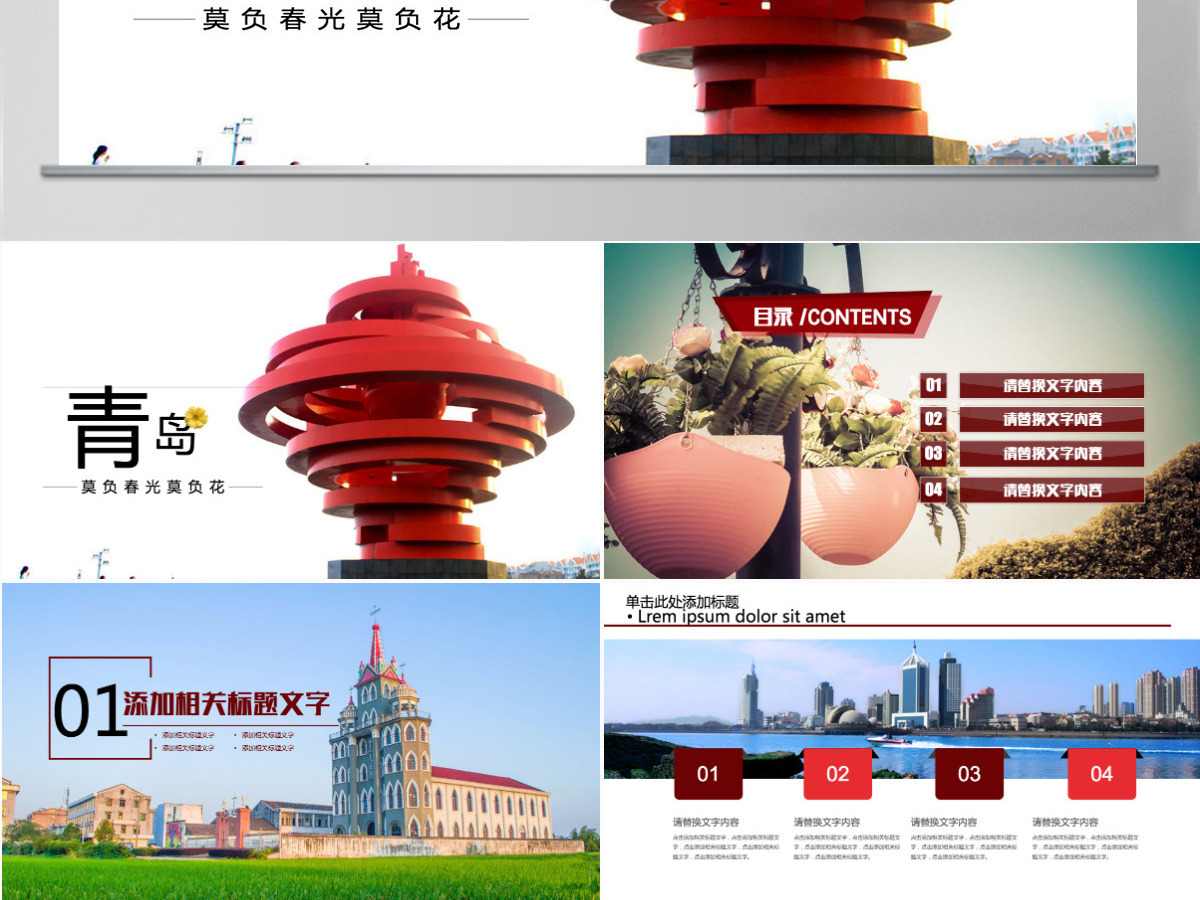This screenshot has height=900, width=1200.
Task: Select the 02 number box in contents list
Action: (x=933, y=419)
